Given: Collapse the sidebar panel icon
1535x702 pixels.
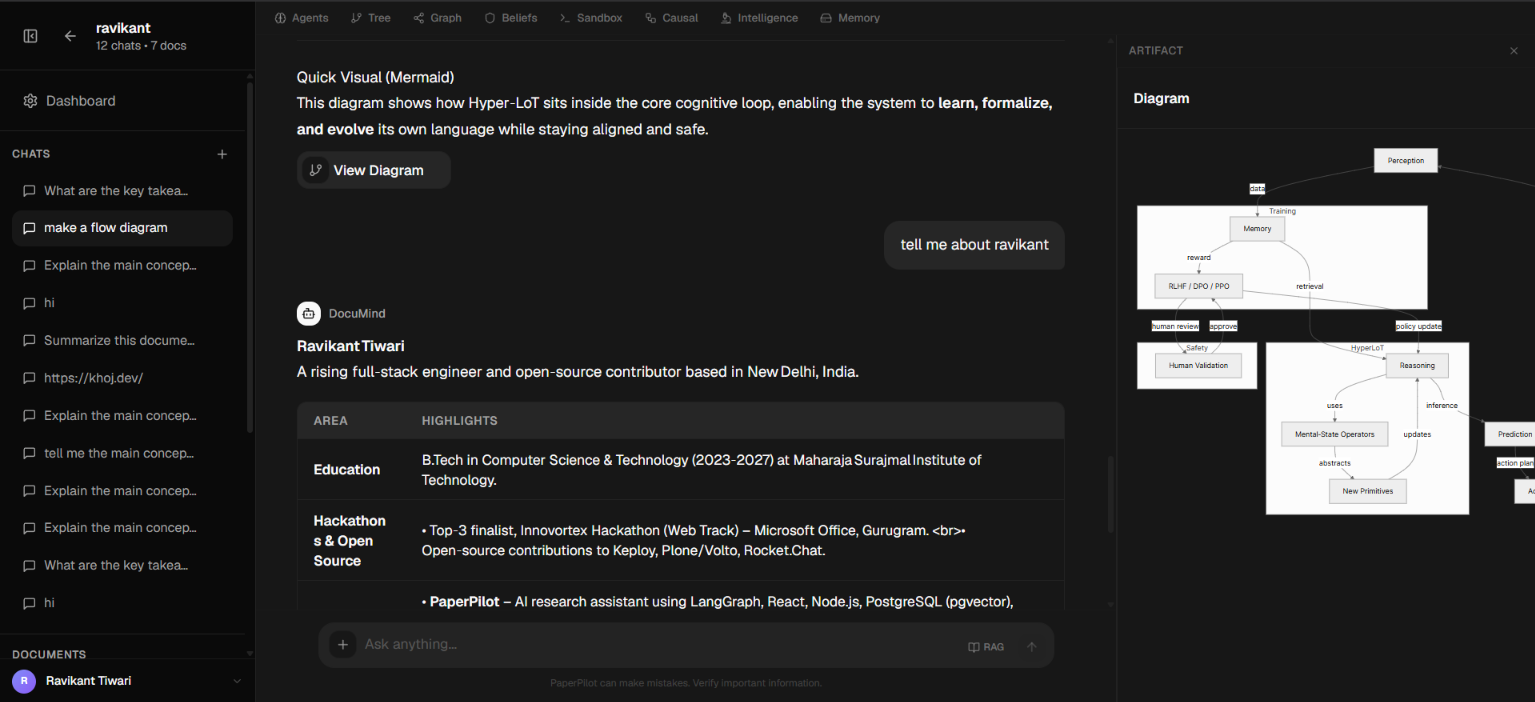Looking at the screenshot, I should pos(30,36).
